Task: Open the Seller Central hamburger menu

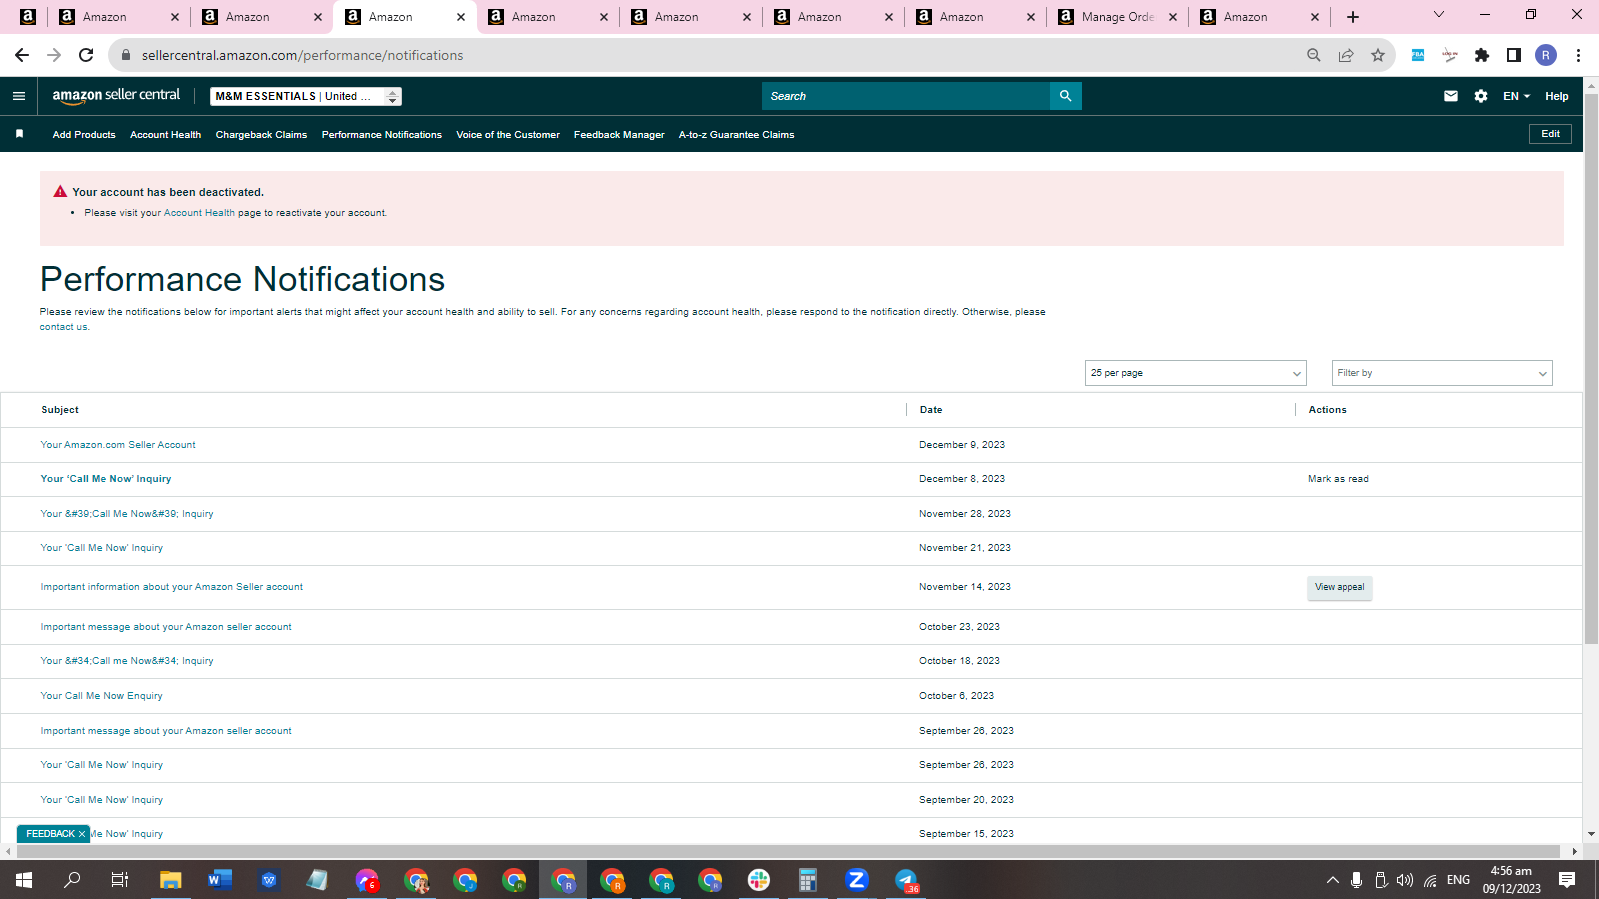Action: [x=19, y=96]
